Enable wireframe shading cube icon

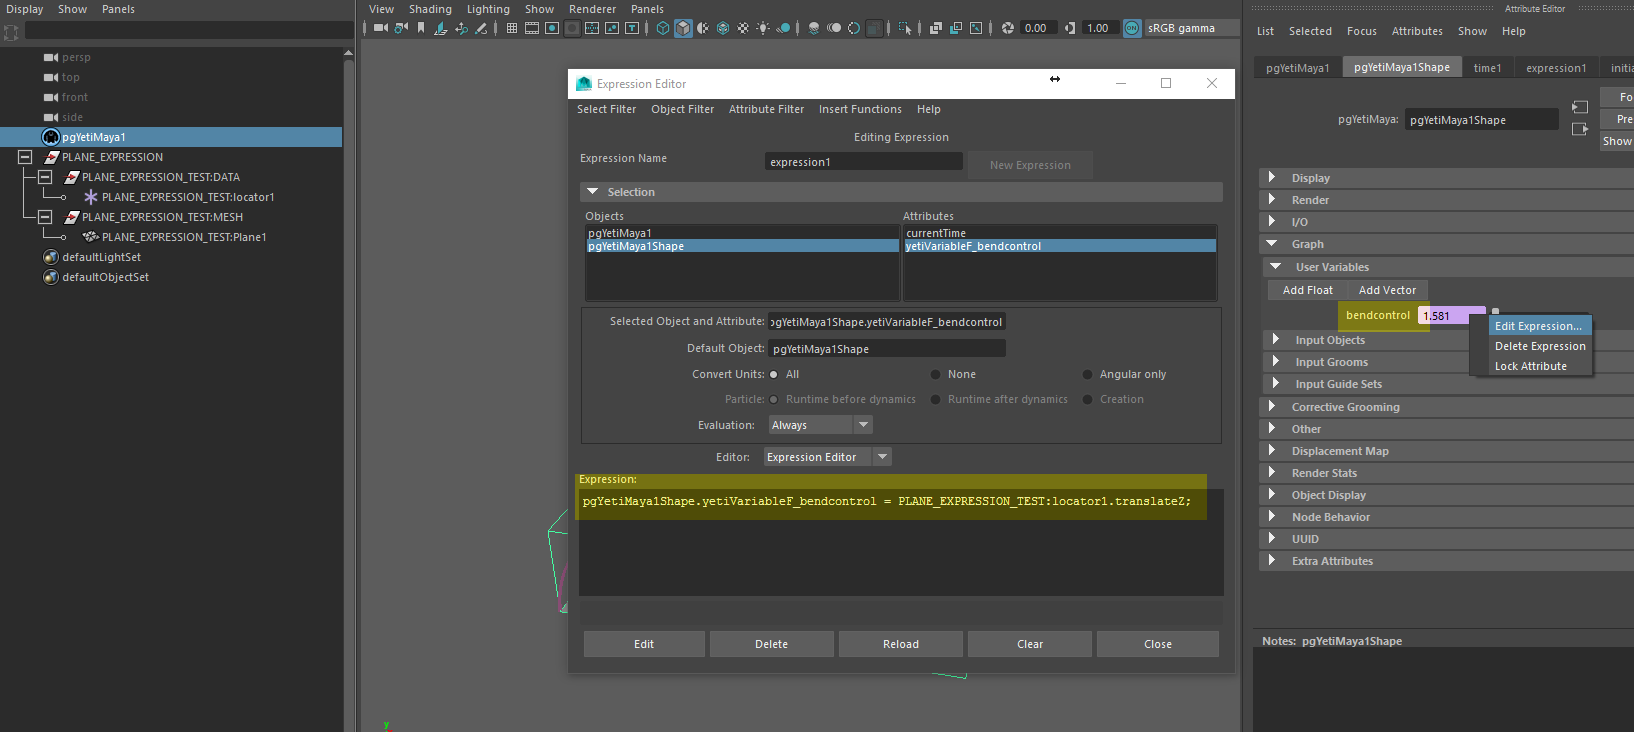663,28
